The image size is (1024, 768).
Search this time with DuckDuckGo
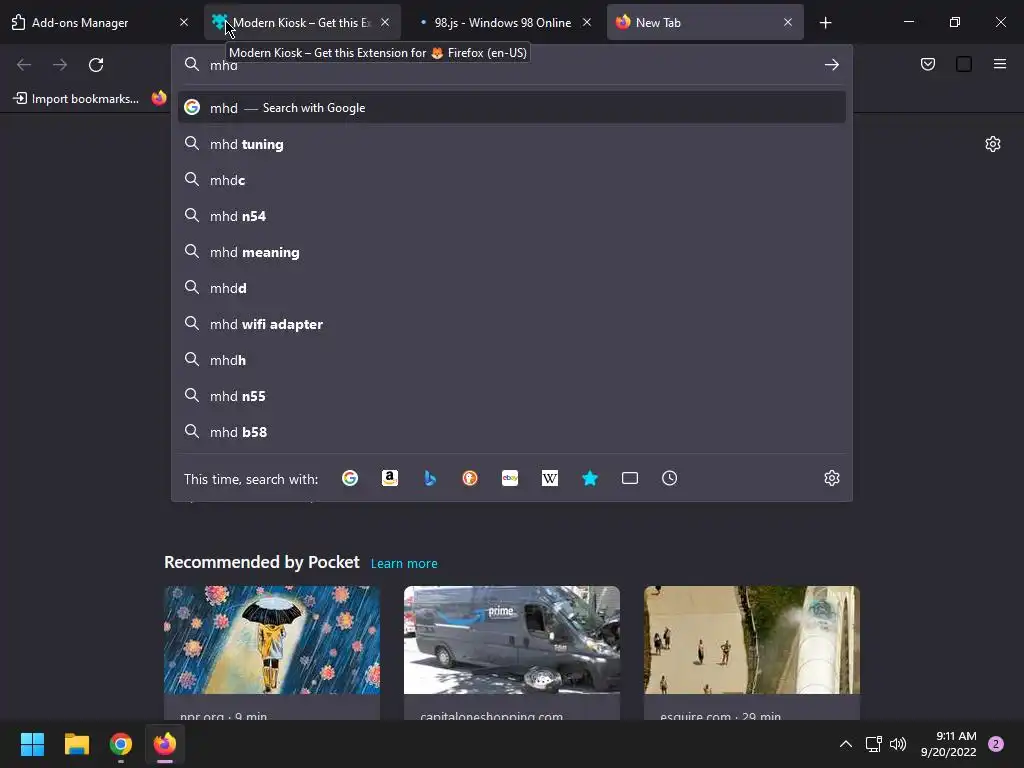click(x=470, y=478)
